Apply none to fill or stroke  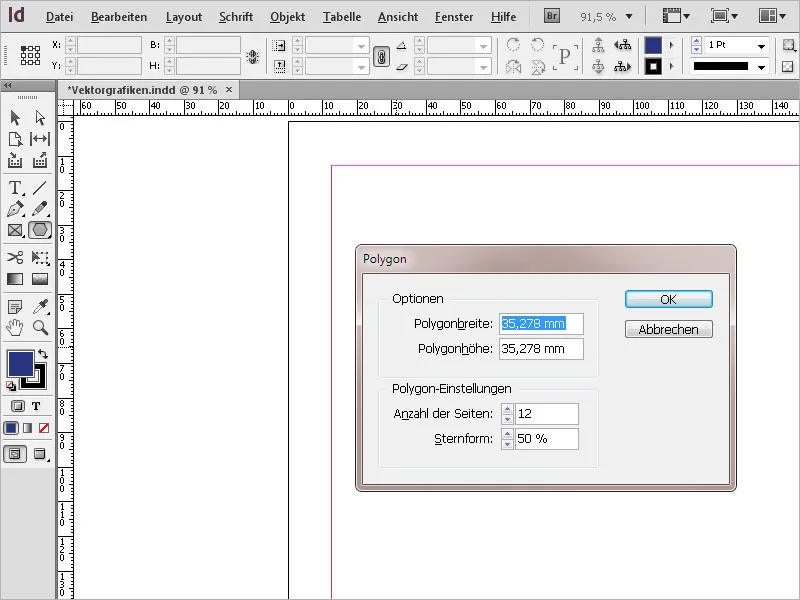pyautogui.click(x=44, y=428)
